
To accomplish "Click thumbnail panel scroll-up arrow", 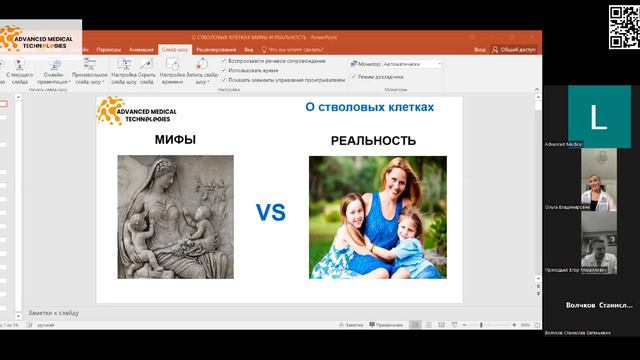I will click(18, 97).
